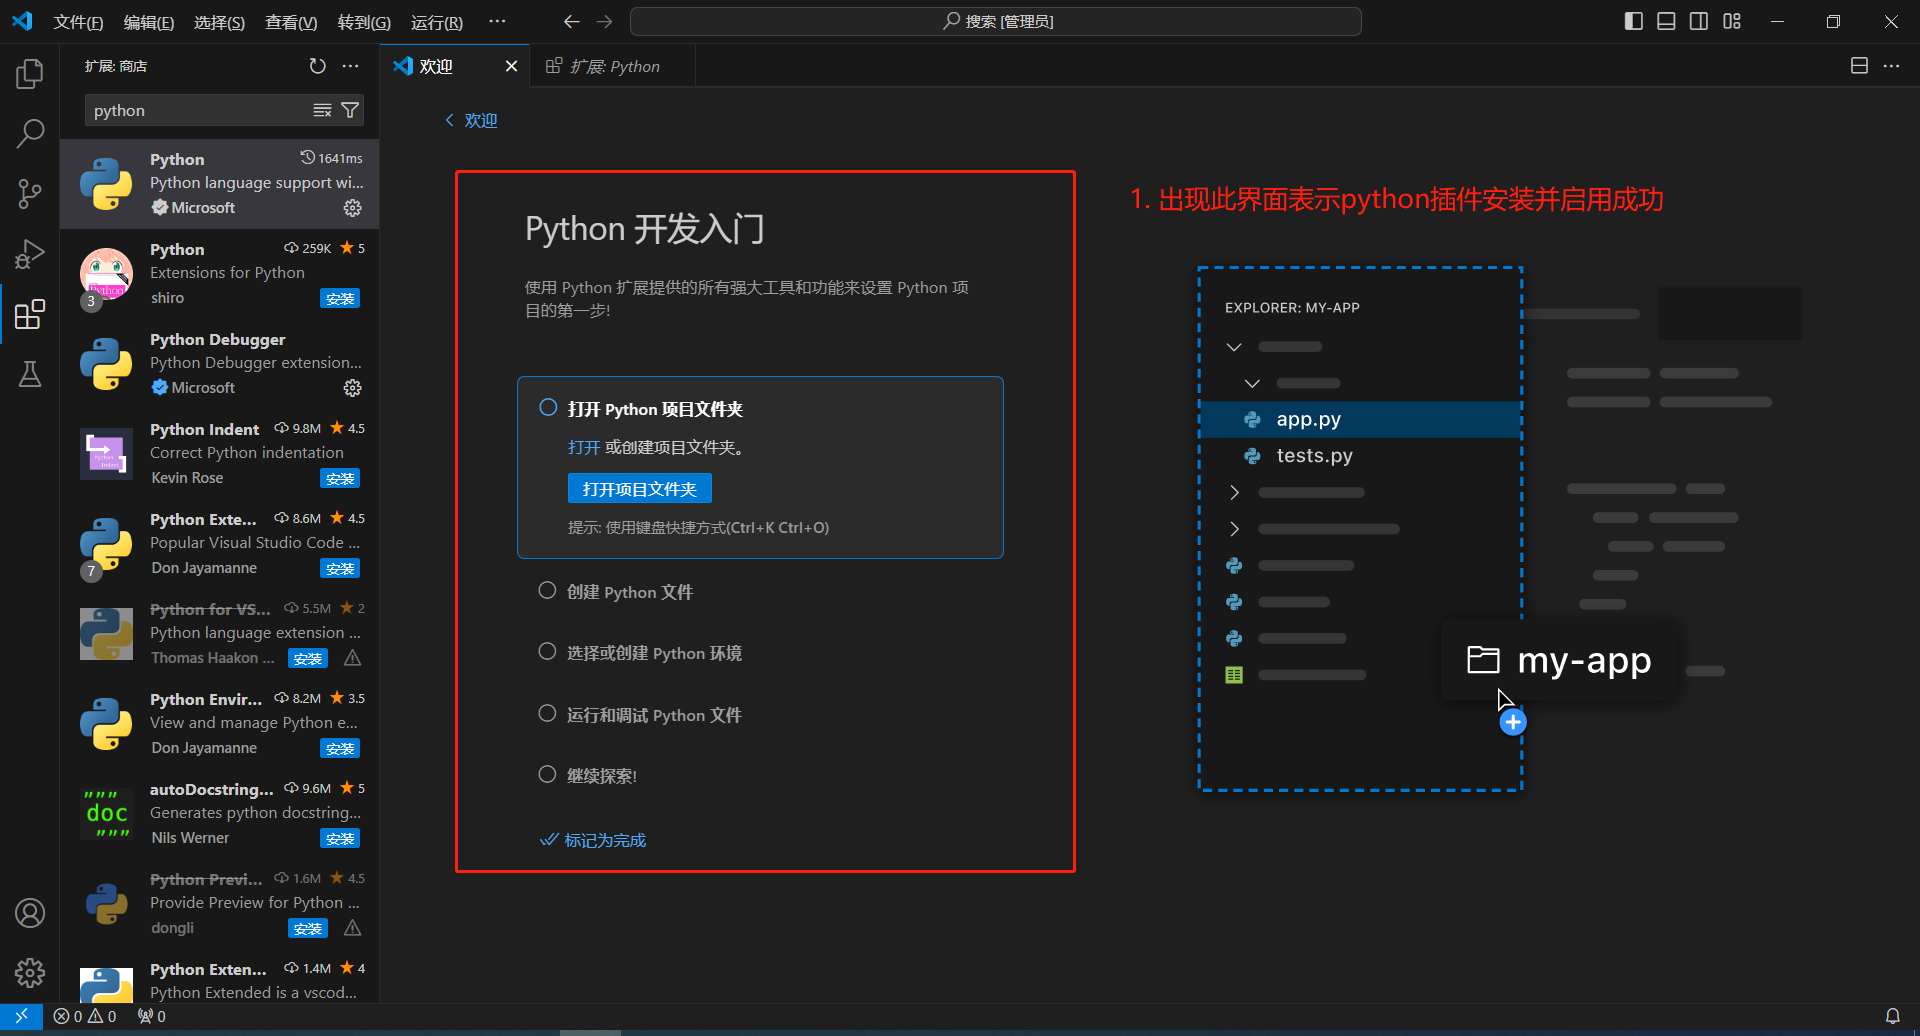Select the Python Debugger extension entry
Viewport: 1920px width, 1036px height.
point(220,364)
